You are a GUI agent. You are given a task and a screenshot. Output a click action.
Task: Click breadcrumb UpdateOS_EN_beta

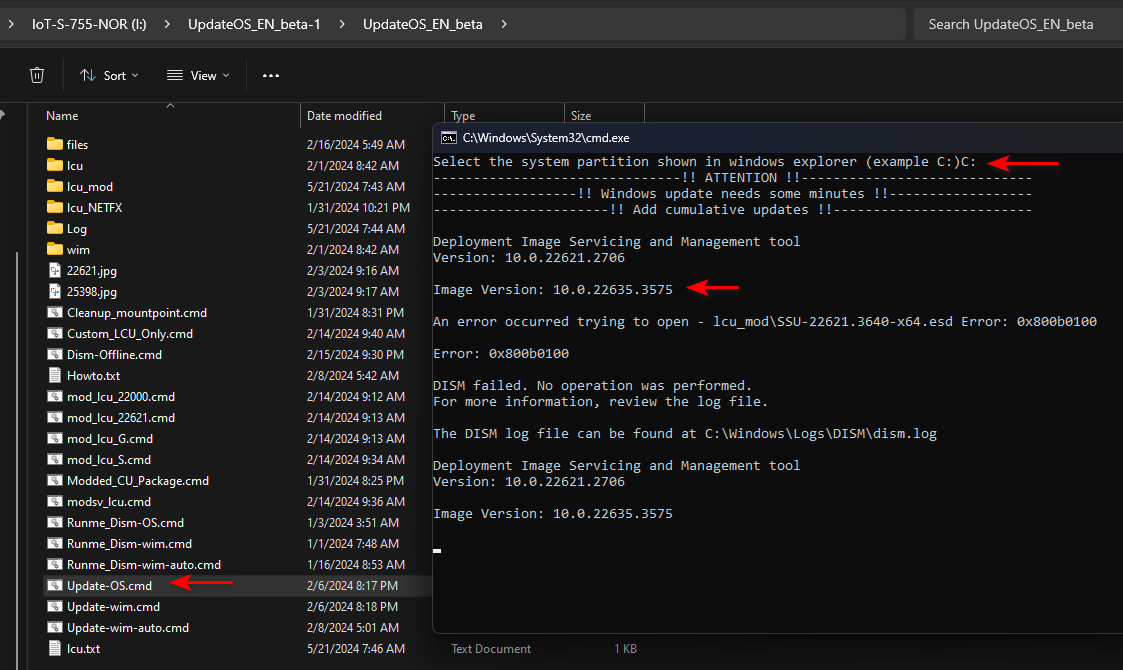point(423,24)
